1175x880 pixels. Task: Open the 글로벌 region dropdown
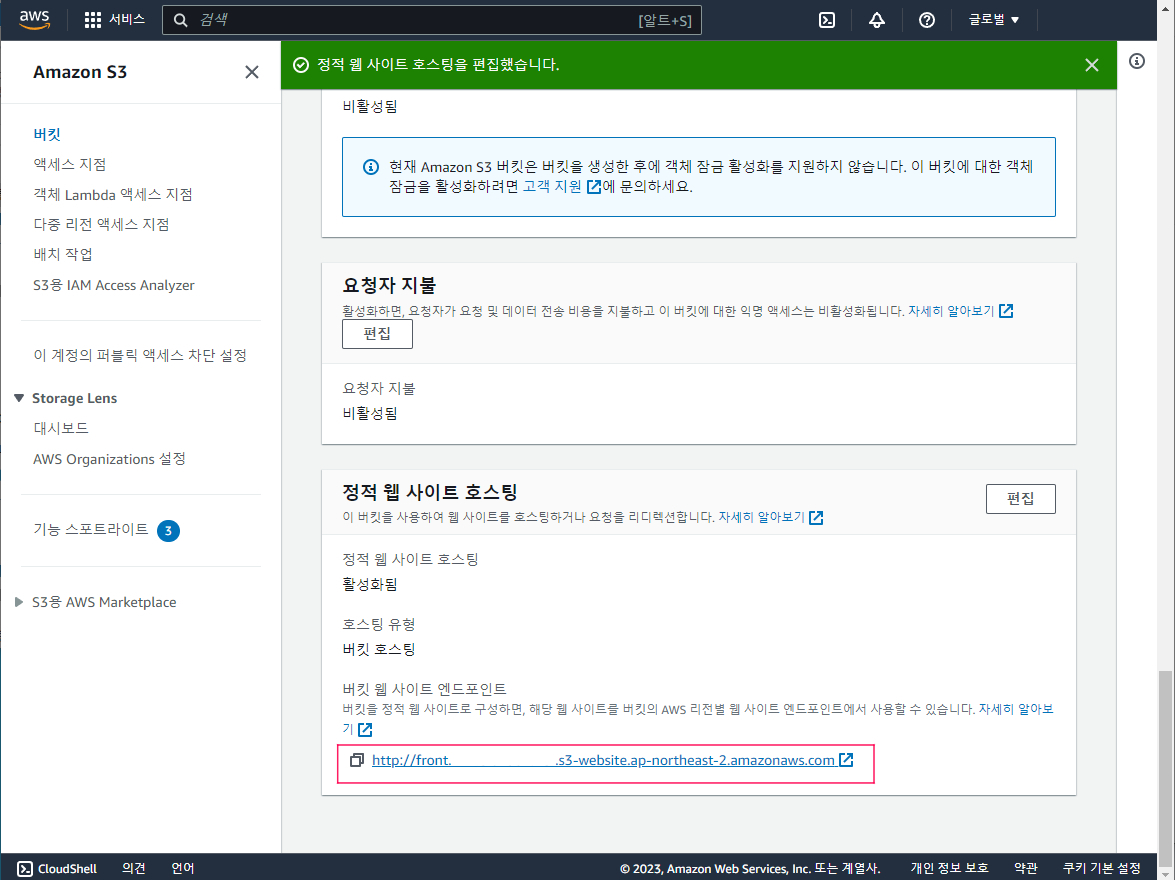[x=994, y=20]
